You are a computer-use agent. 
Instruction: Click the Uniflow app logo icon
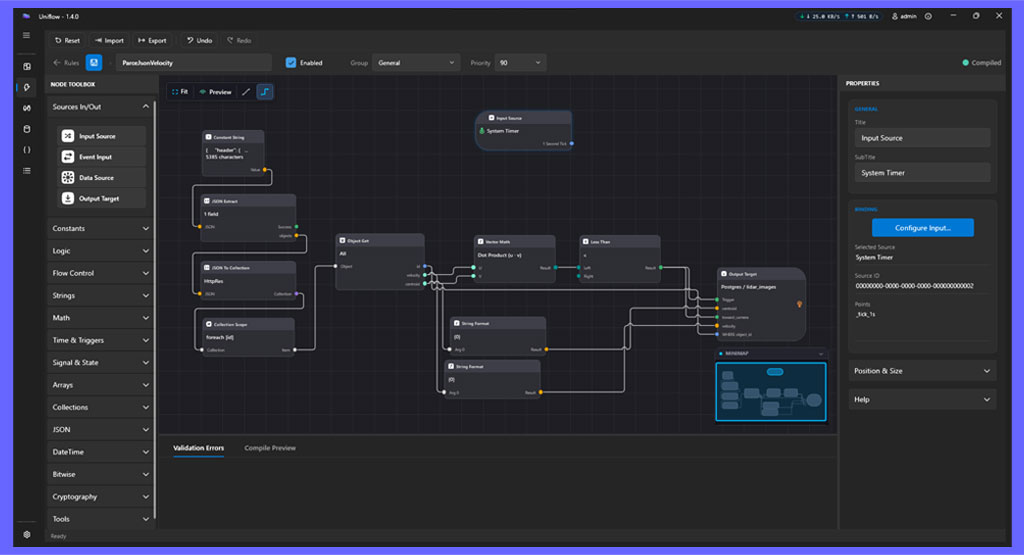tap(26, 16)
